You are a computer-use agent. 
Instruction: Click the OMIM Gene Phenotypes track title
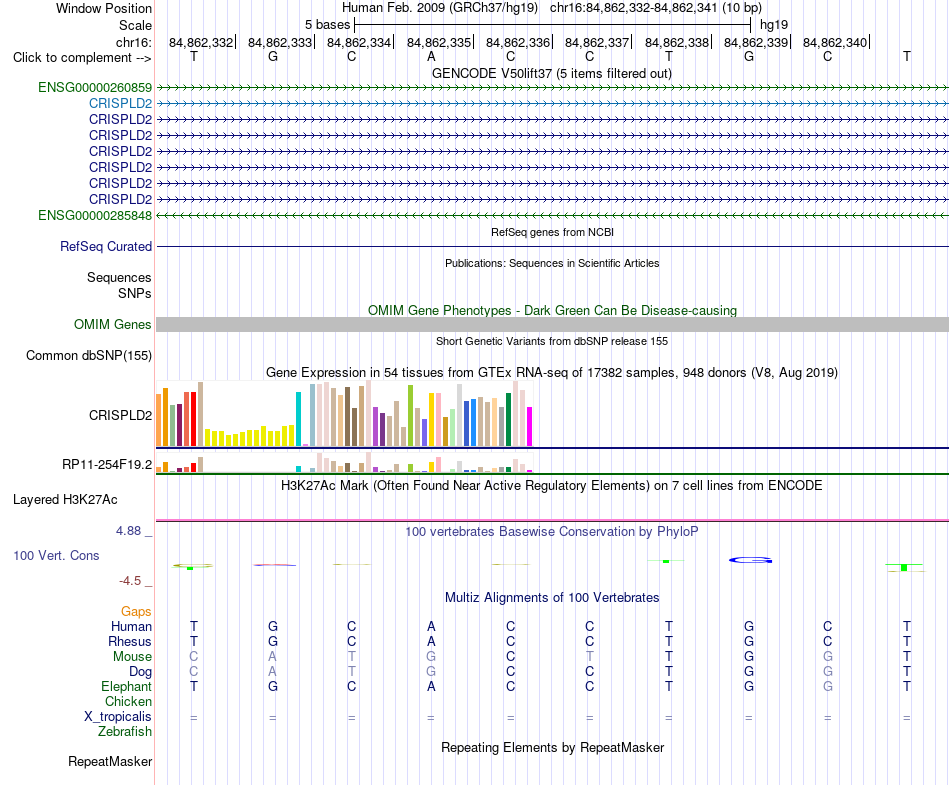(553, 311)
